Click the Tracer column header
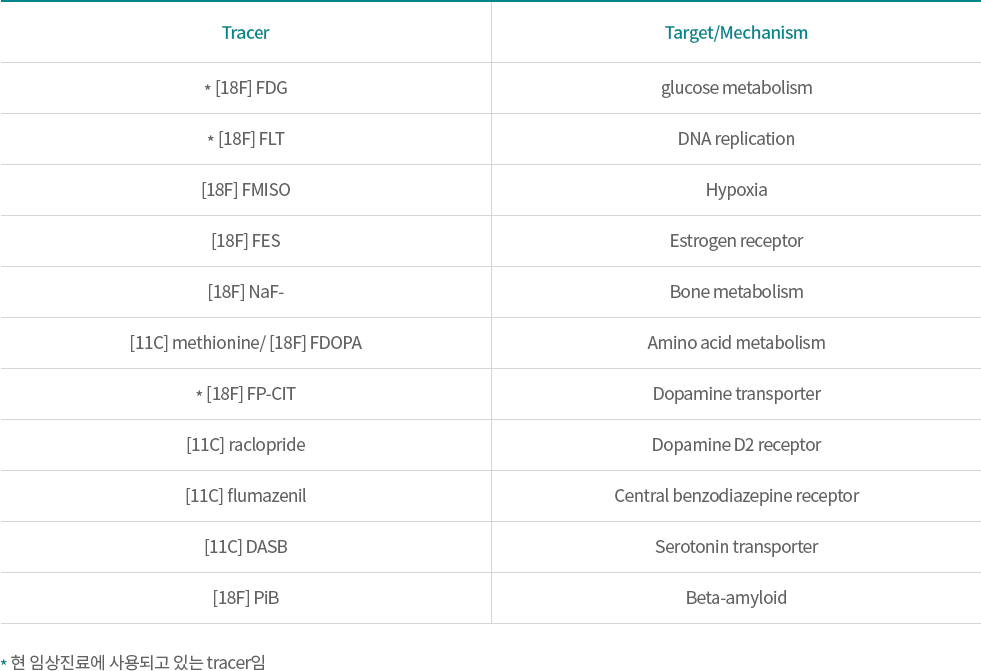This screenshot has width=981, height=671. pyautogui.click(x=245, y=33)
